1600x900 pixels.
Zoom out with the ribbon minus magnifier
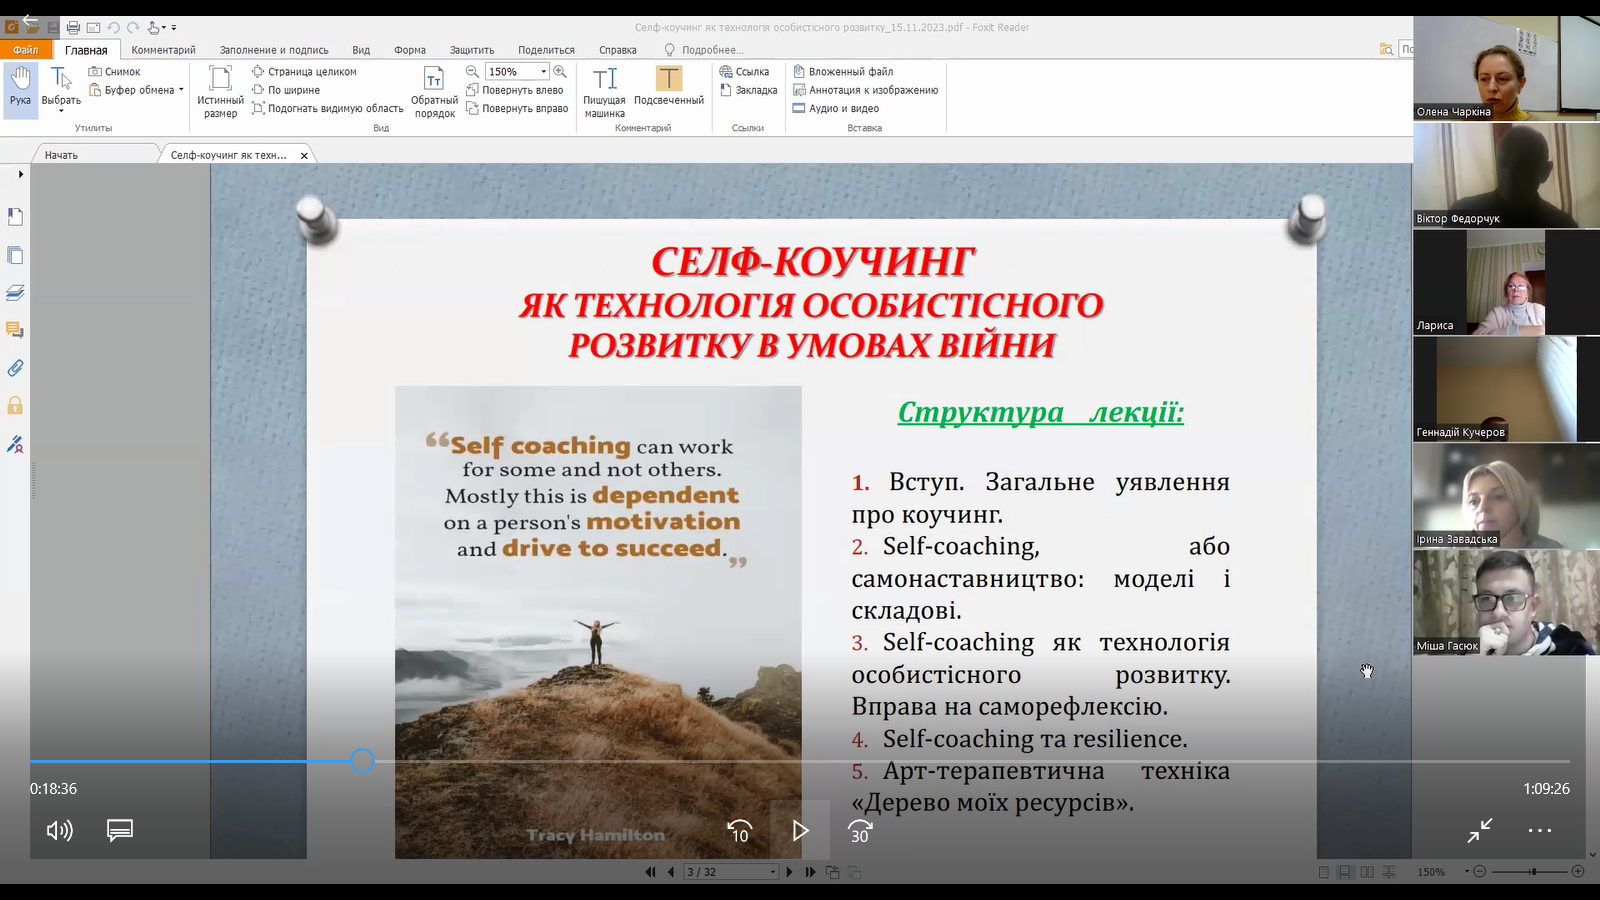(x=472, y=72)
